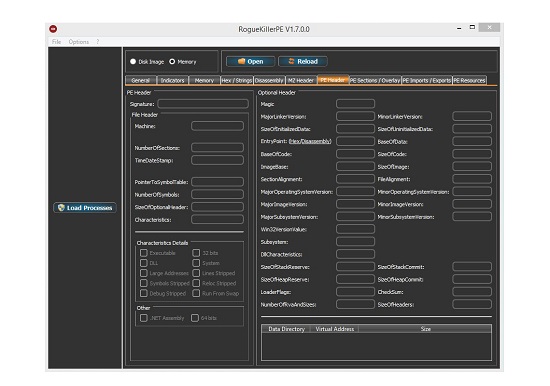Switch to the General tab

point(141,80)
